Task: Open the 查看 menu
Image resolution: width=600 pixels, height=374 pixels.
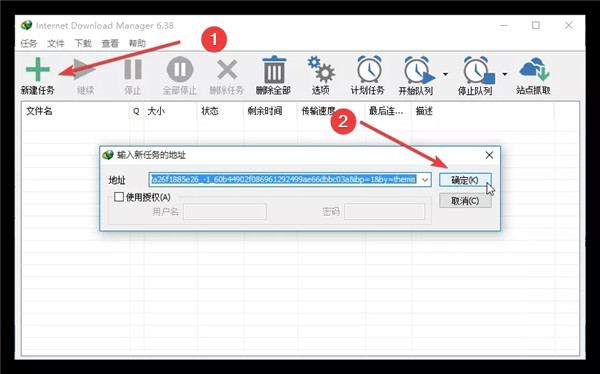Action: (110, 43)
